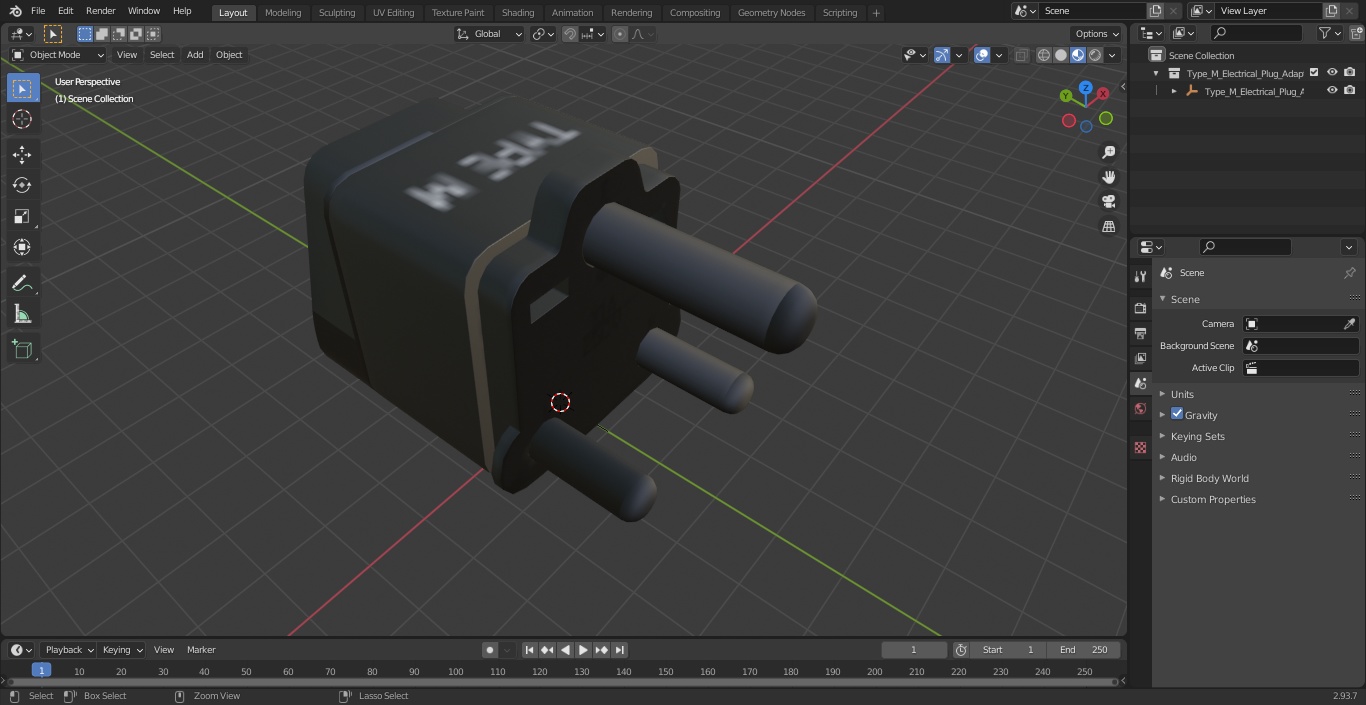Select wireframe viewport shading

[1044, 55]
